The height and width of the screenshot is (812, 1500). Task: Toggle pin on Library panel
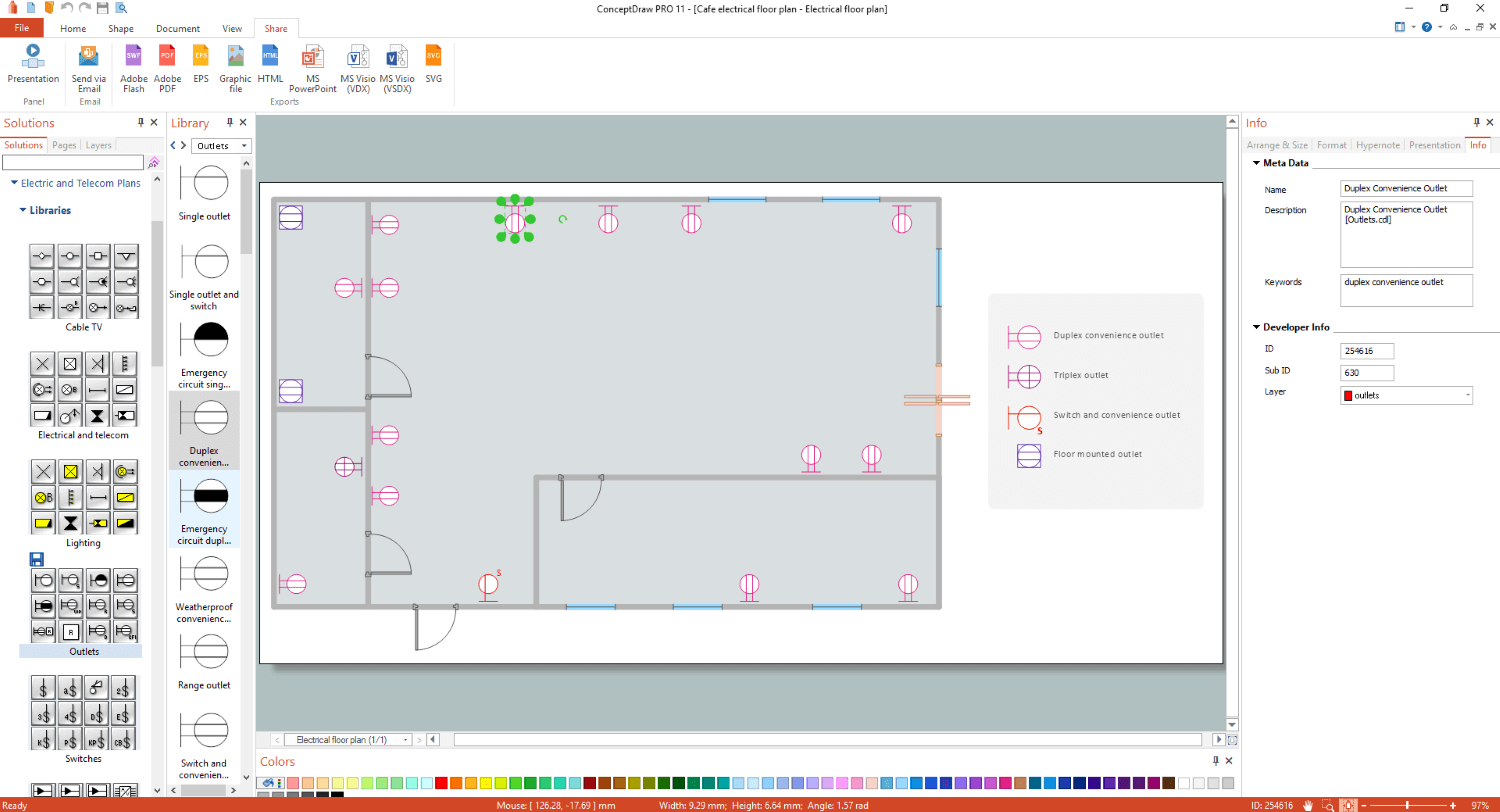tap(229, 122)
